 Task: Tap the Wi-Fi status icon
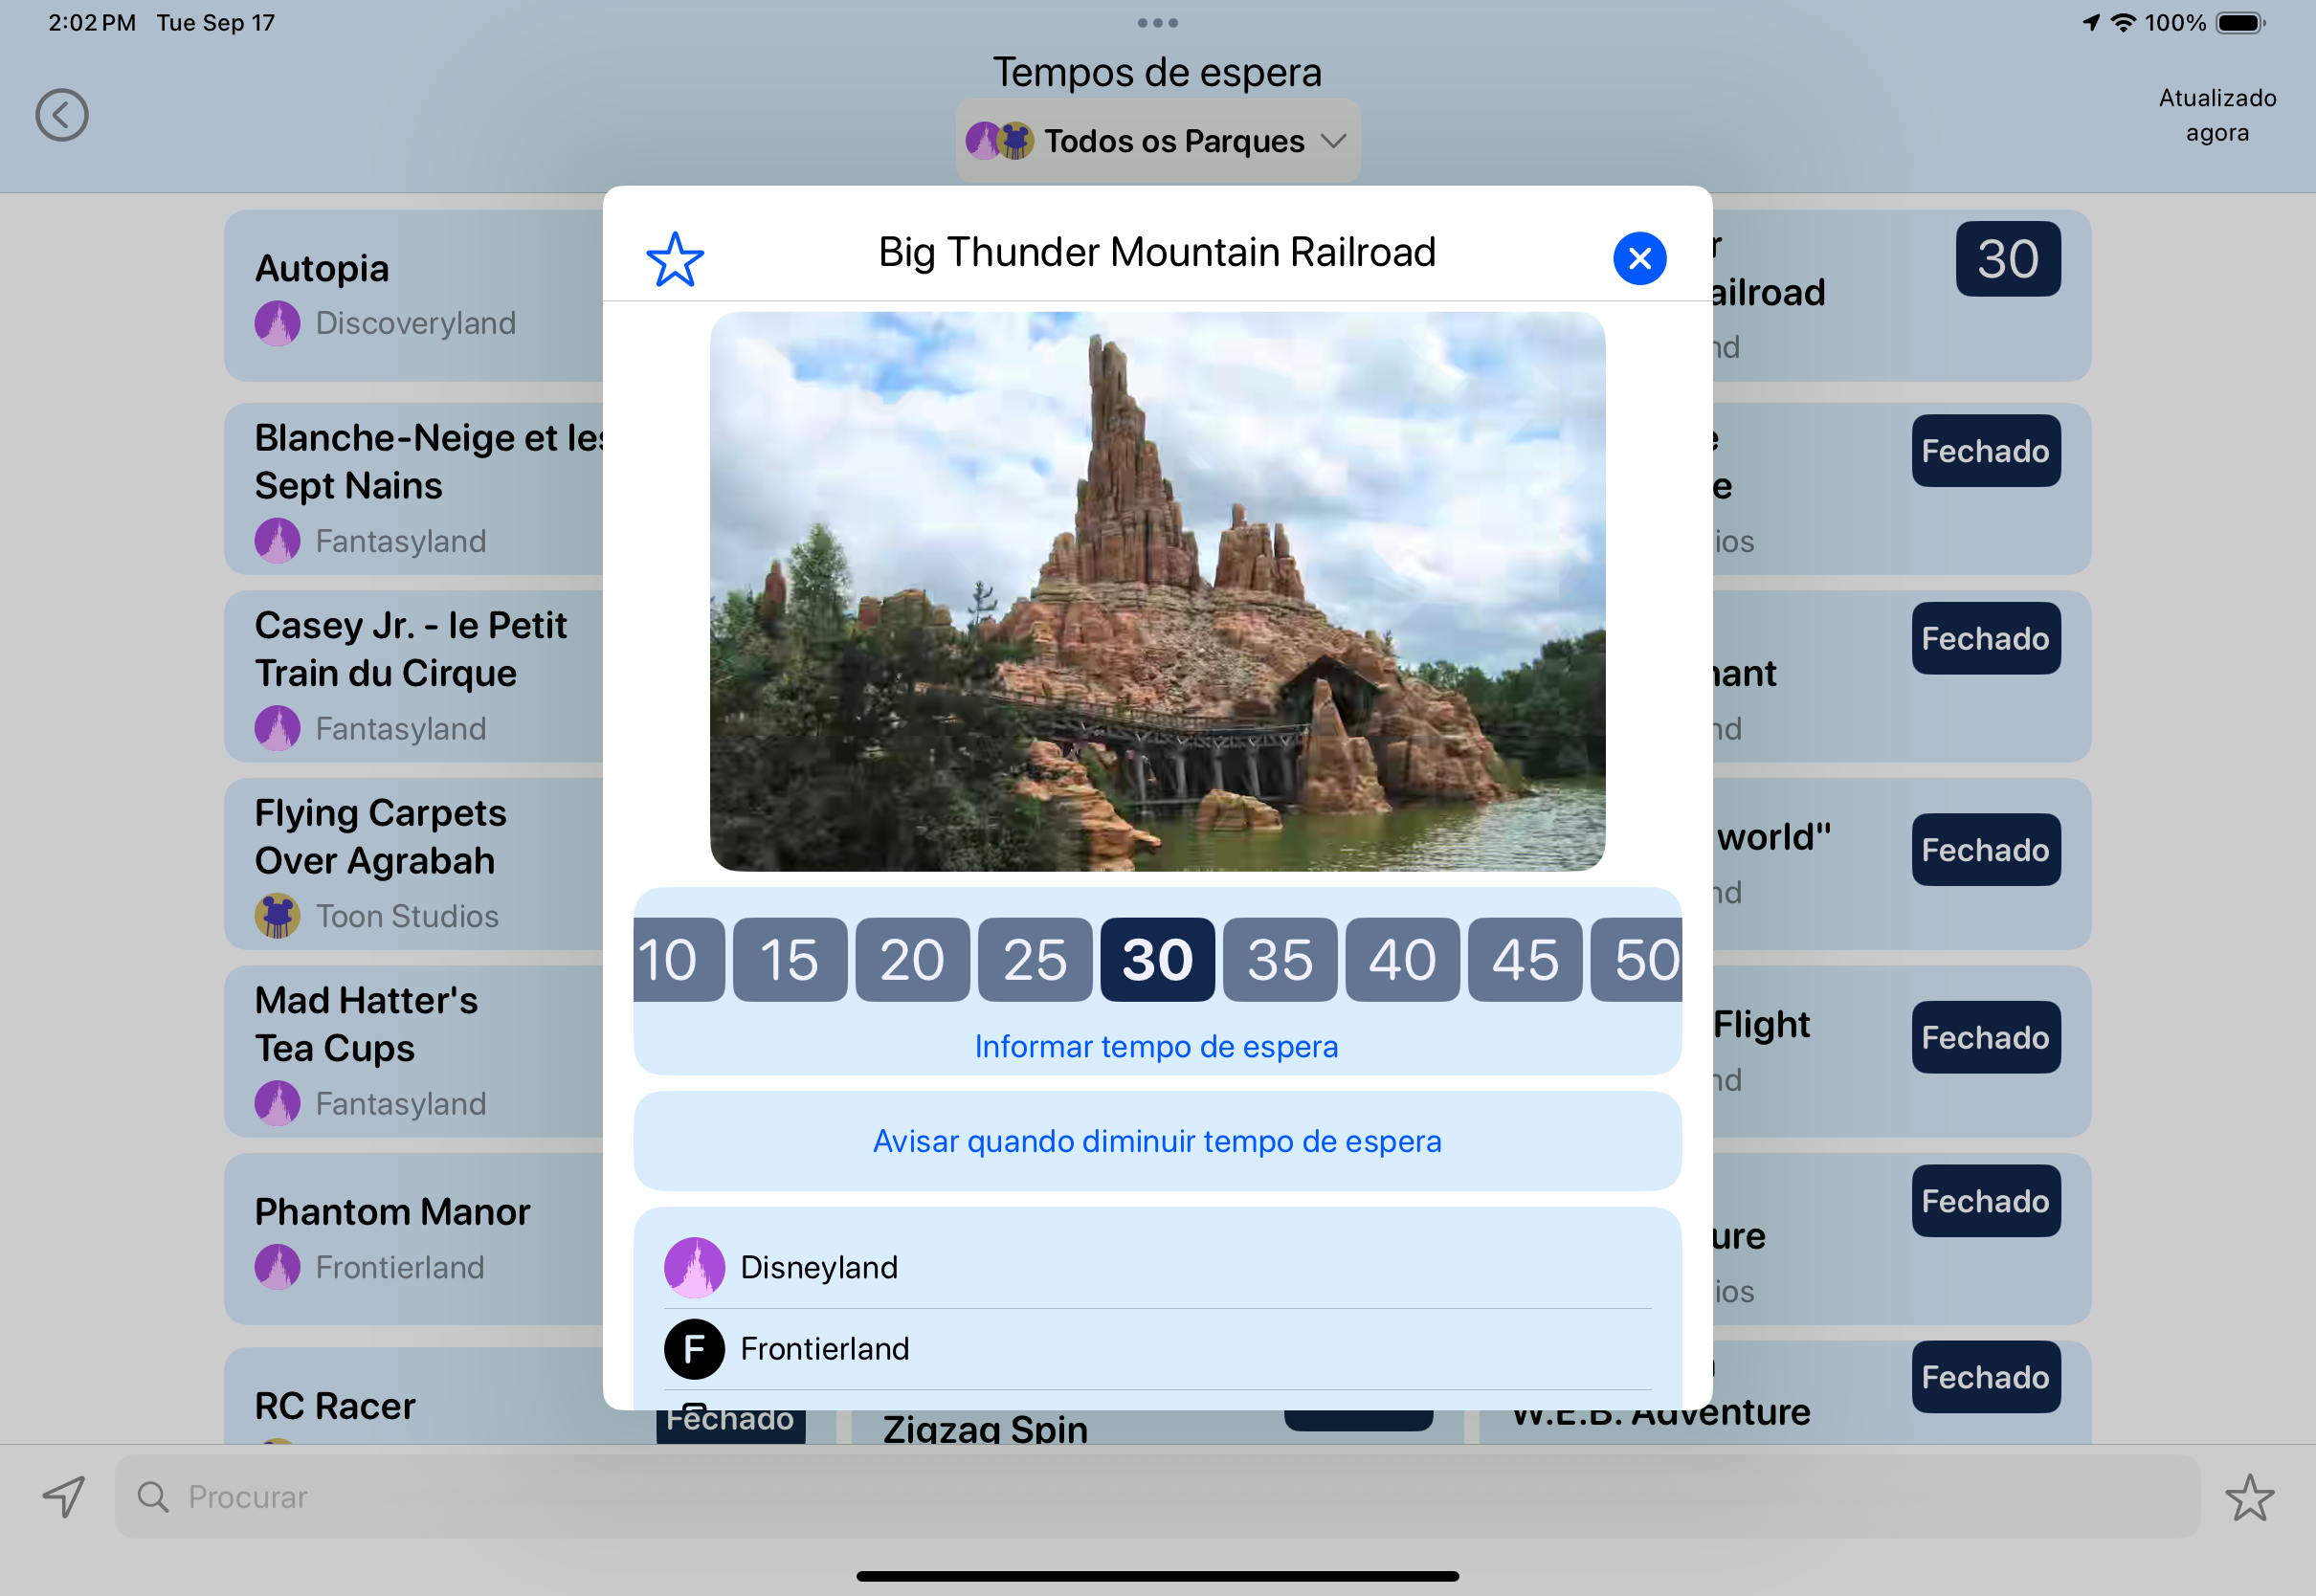[x=2122, y=23]
